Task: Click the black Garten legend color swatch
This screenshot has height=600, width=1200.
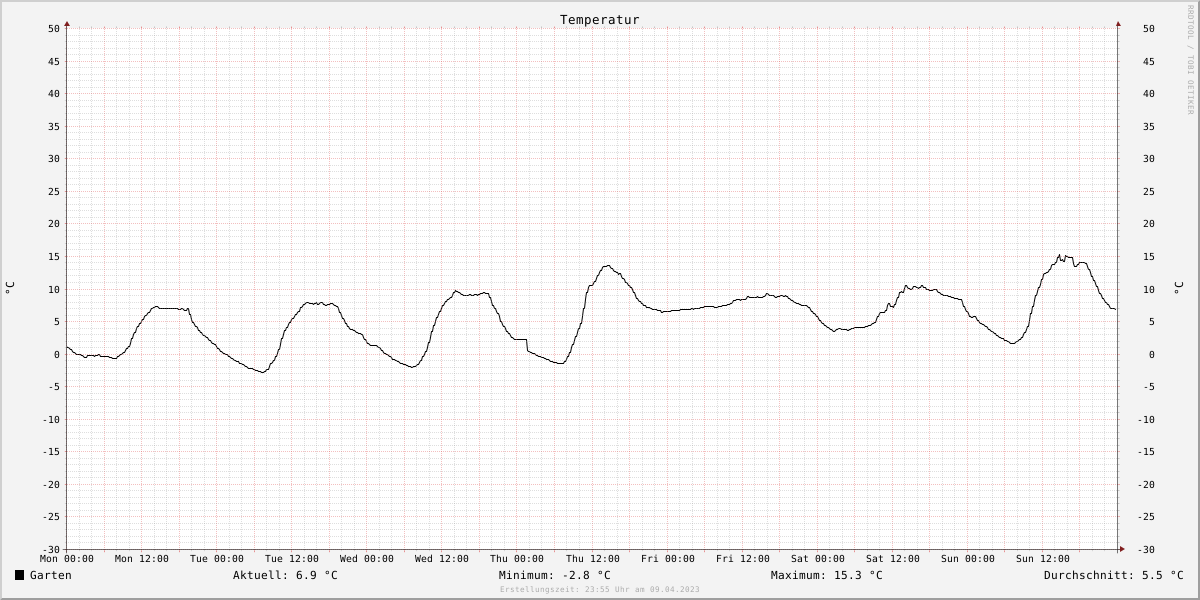Action: point(19,575)
